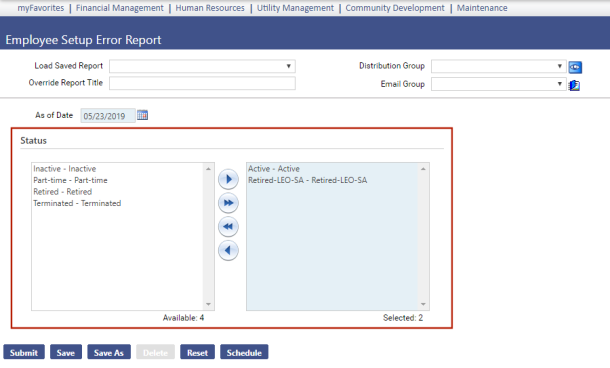Image resolution: width=610 pixels, height=368 pixels.
Task: Select 'Part-time - Part-time' in the available list
Action: pos(70,180)
